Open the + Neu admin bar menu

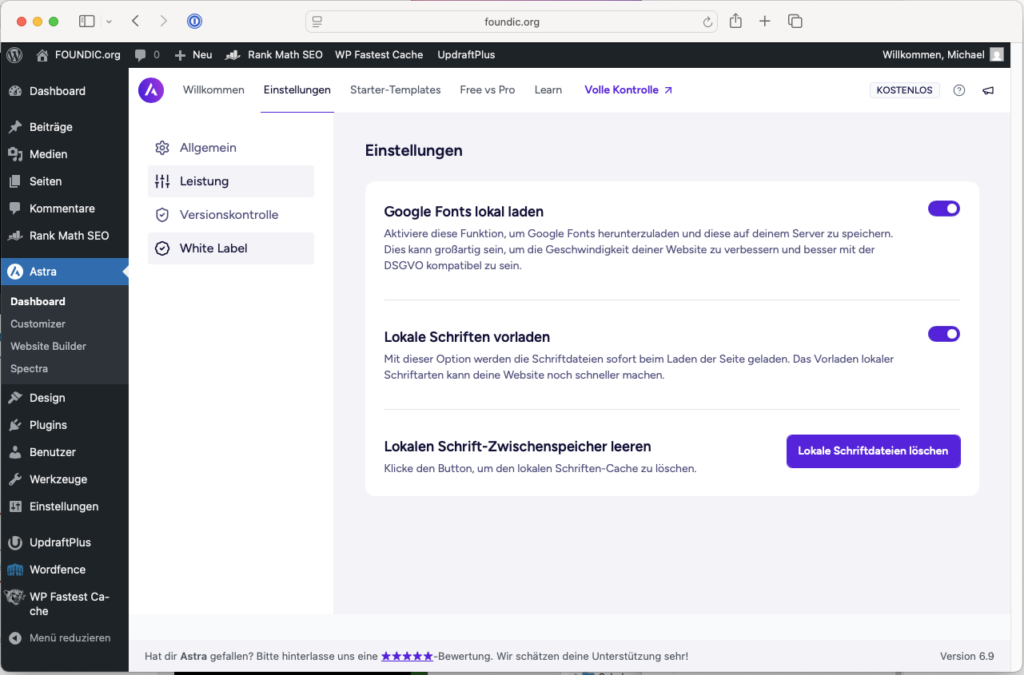point(193,55)
